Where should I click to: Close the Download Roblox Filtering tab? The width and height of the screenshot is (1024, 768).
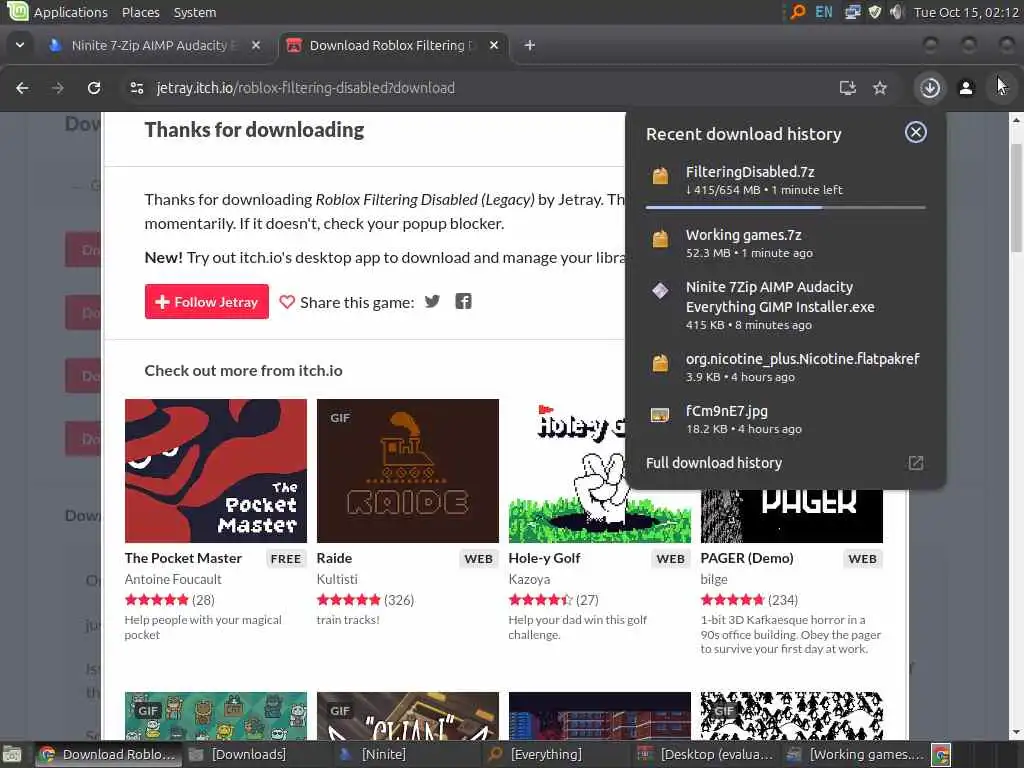pyautogui.click(x=494, y=45)
